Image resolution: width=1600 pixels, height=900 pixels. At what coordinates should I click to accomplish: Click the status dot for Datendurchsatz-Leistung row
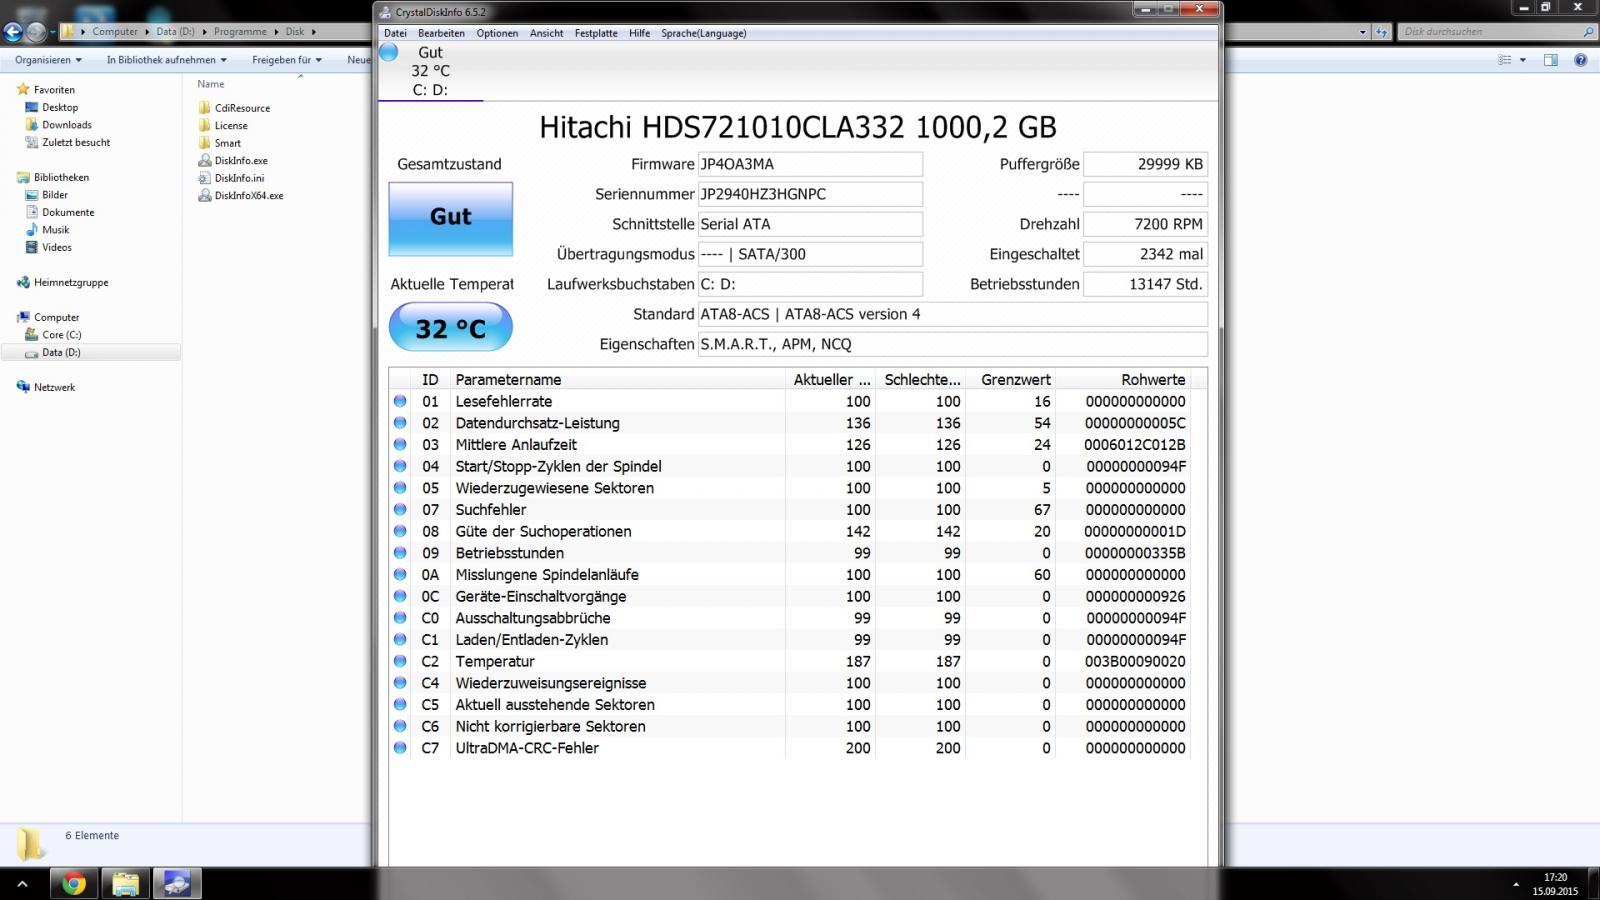pyautogui.click(x=400, y=423)
